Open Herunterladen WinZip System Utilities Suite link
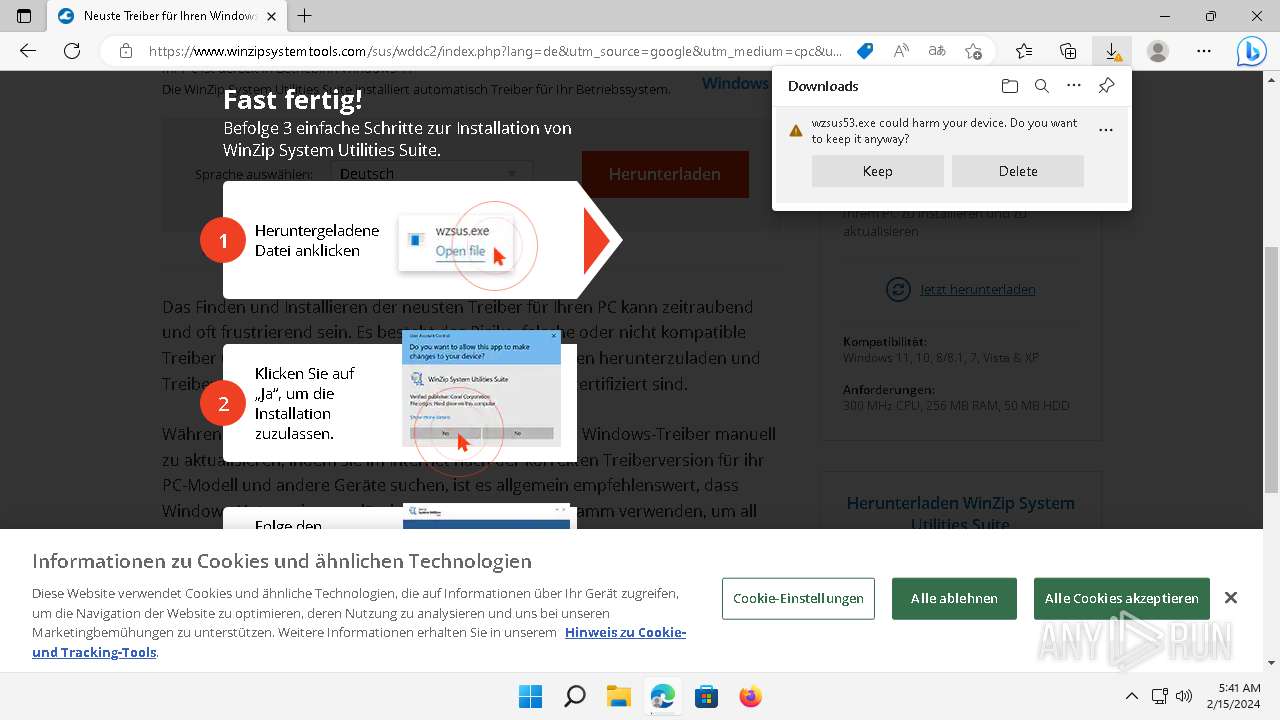 961,513
